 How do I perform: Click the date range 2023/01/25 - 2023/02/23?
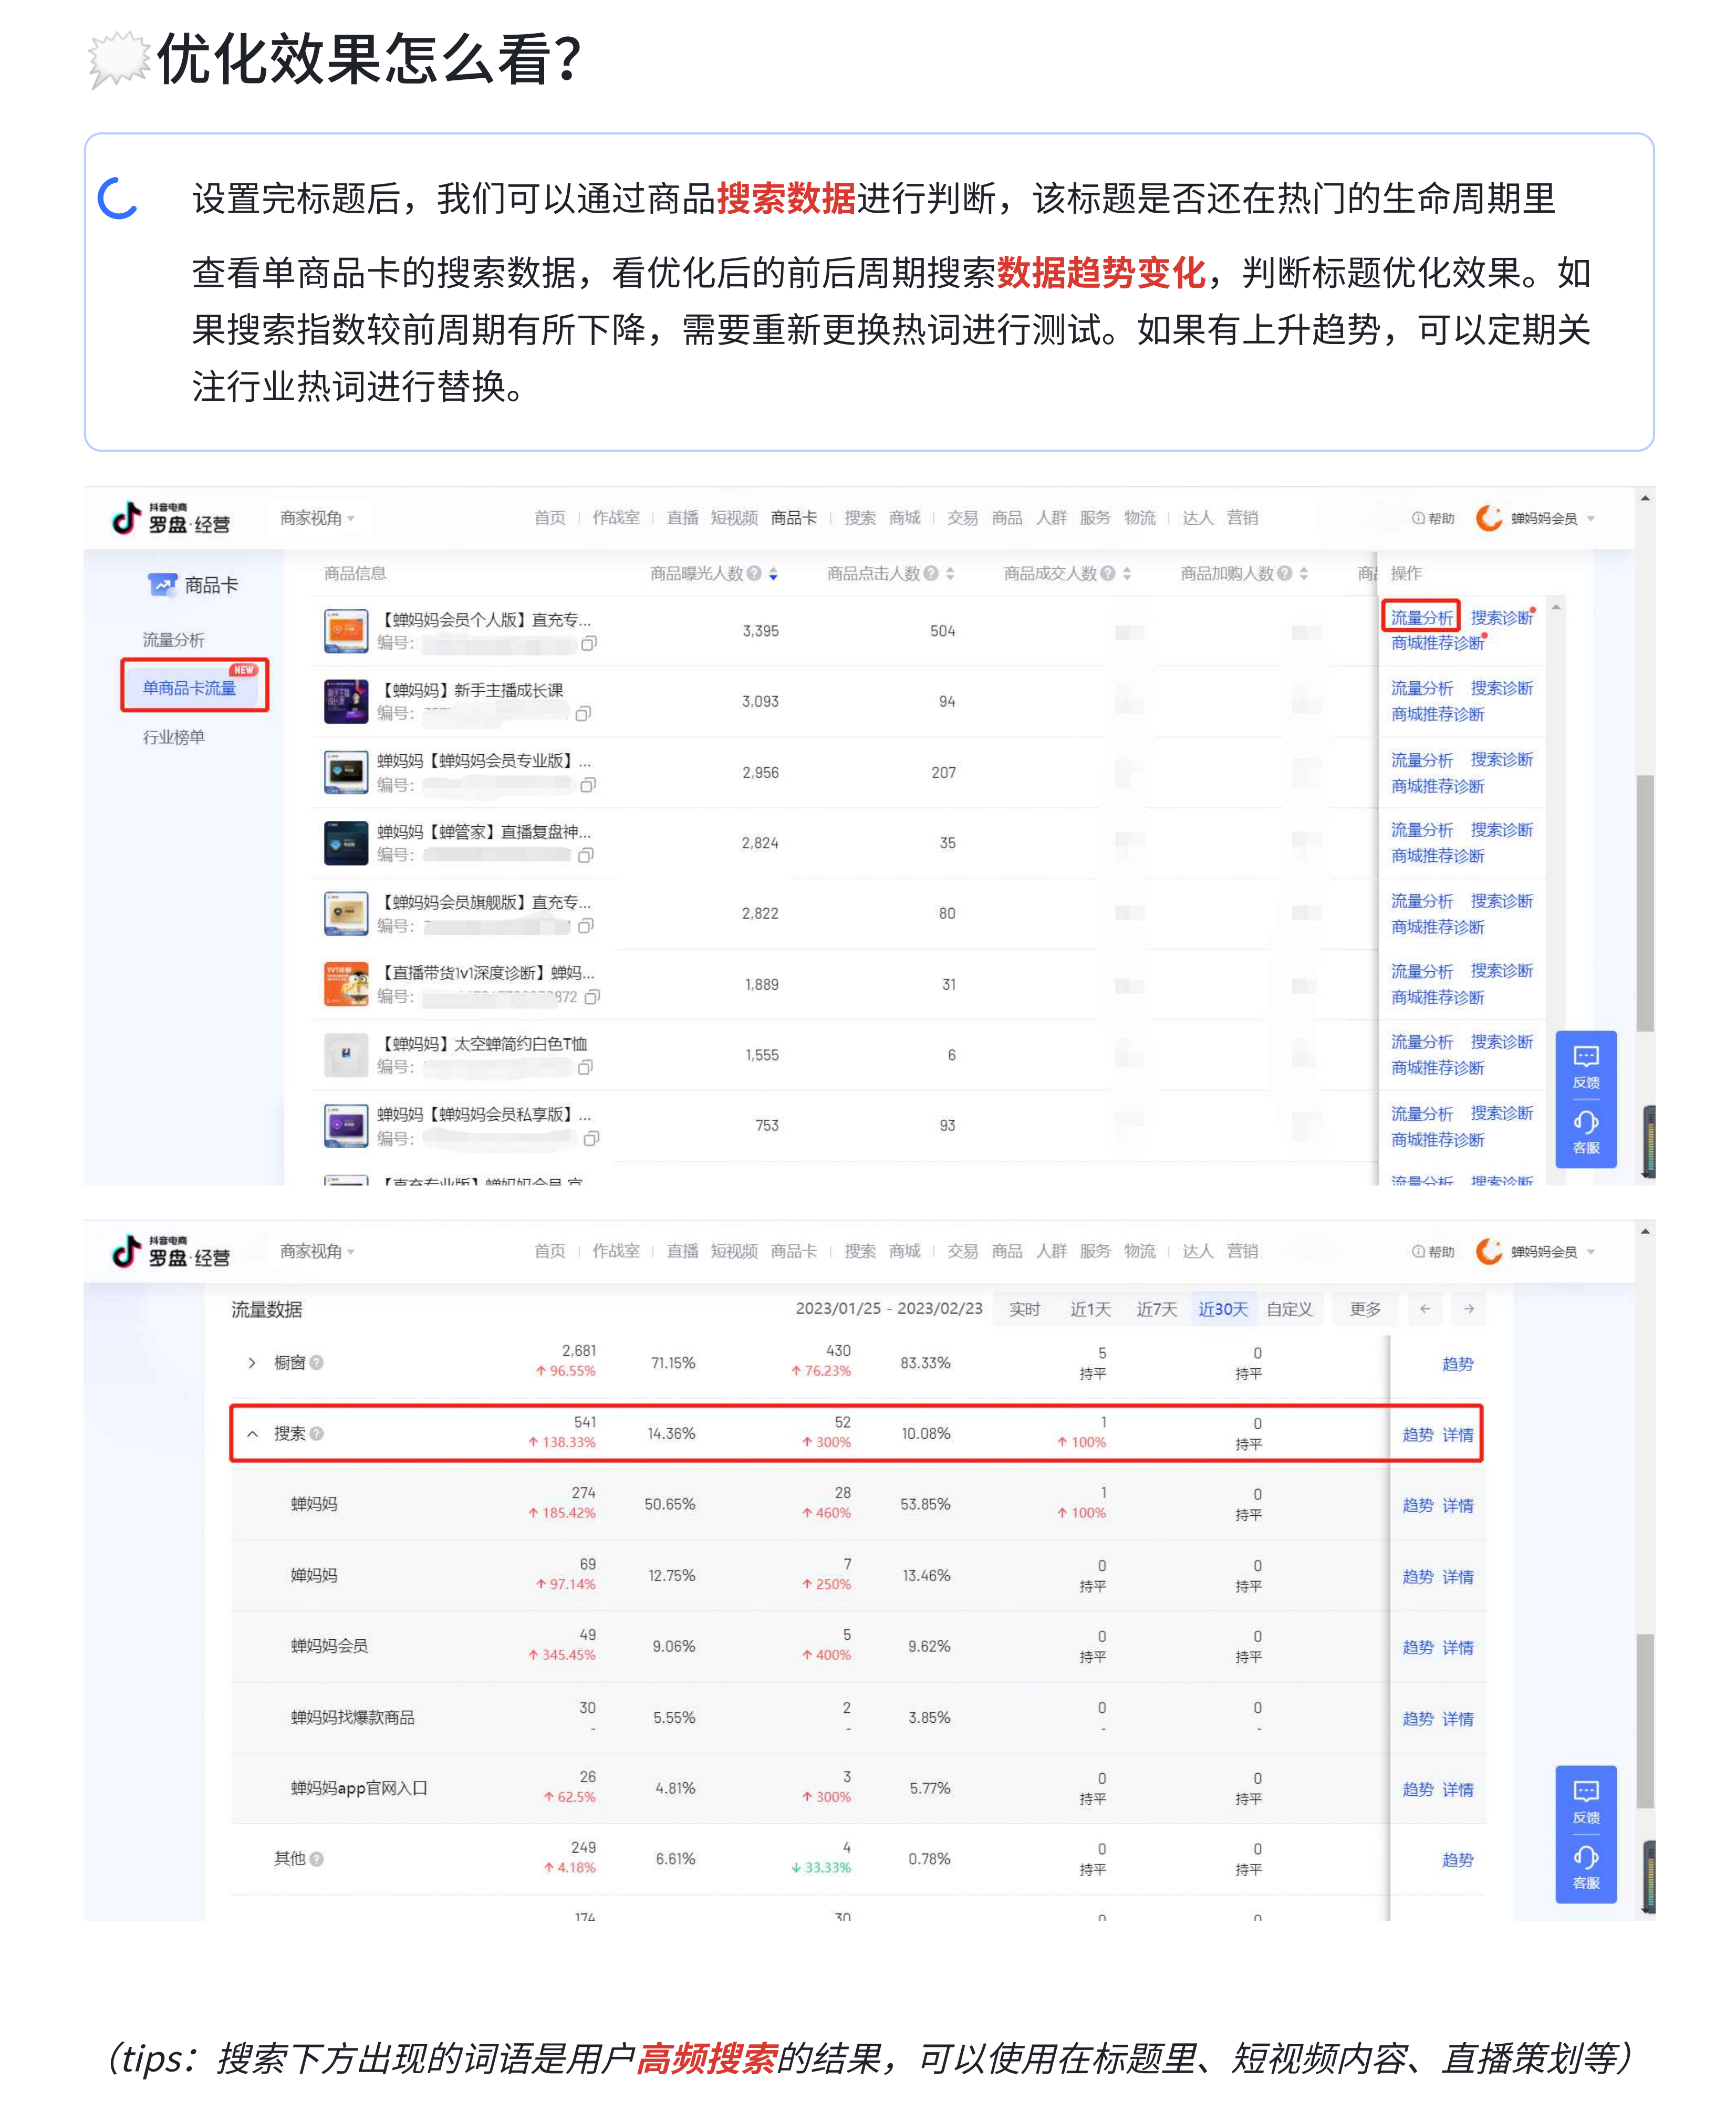889,1309
